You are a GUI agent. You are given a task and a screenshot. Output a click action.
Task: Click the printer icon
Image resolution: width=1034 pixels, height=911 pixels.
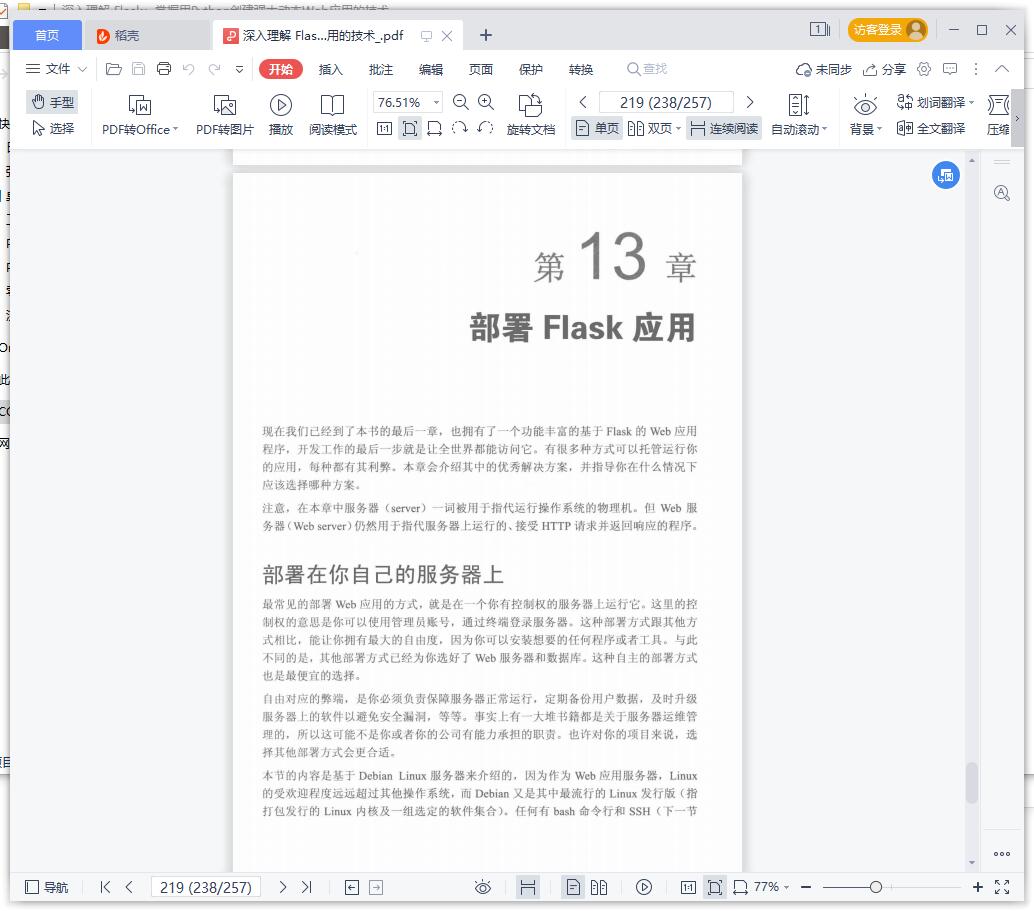[164, 69]
